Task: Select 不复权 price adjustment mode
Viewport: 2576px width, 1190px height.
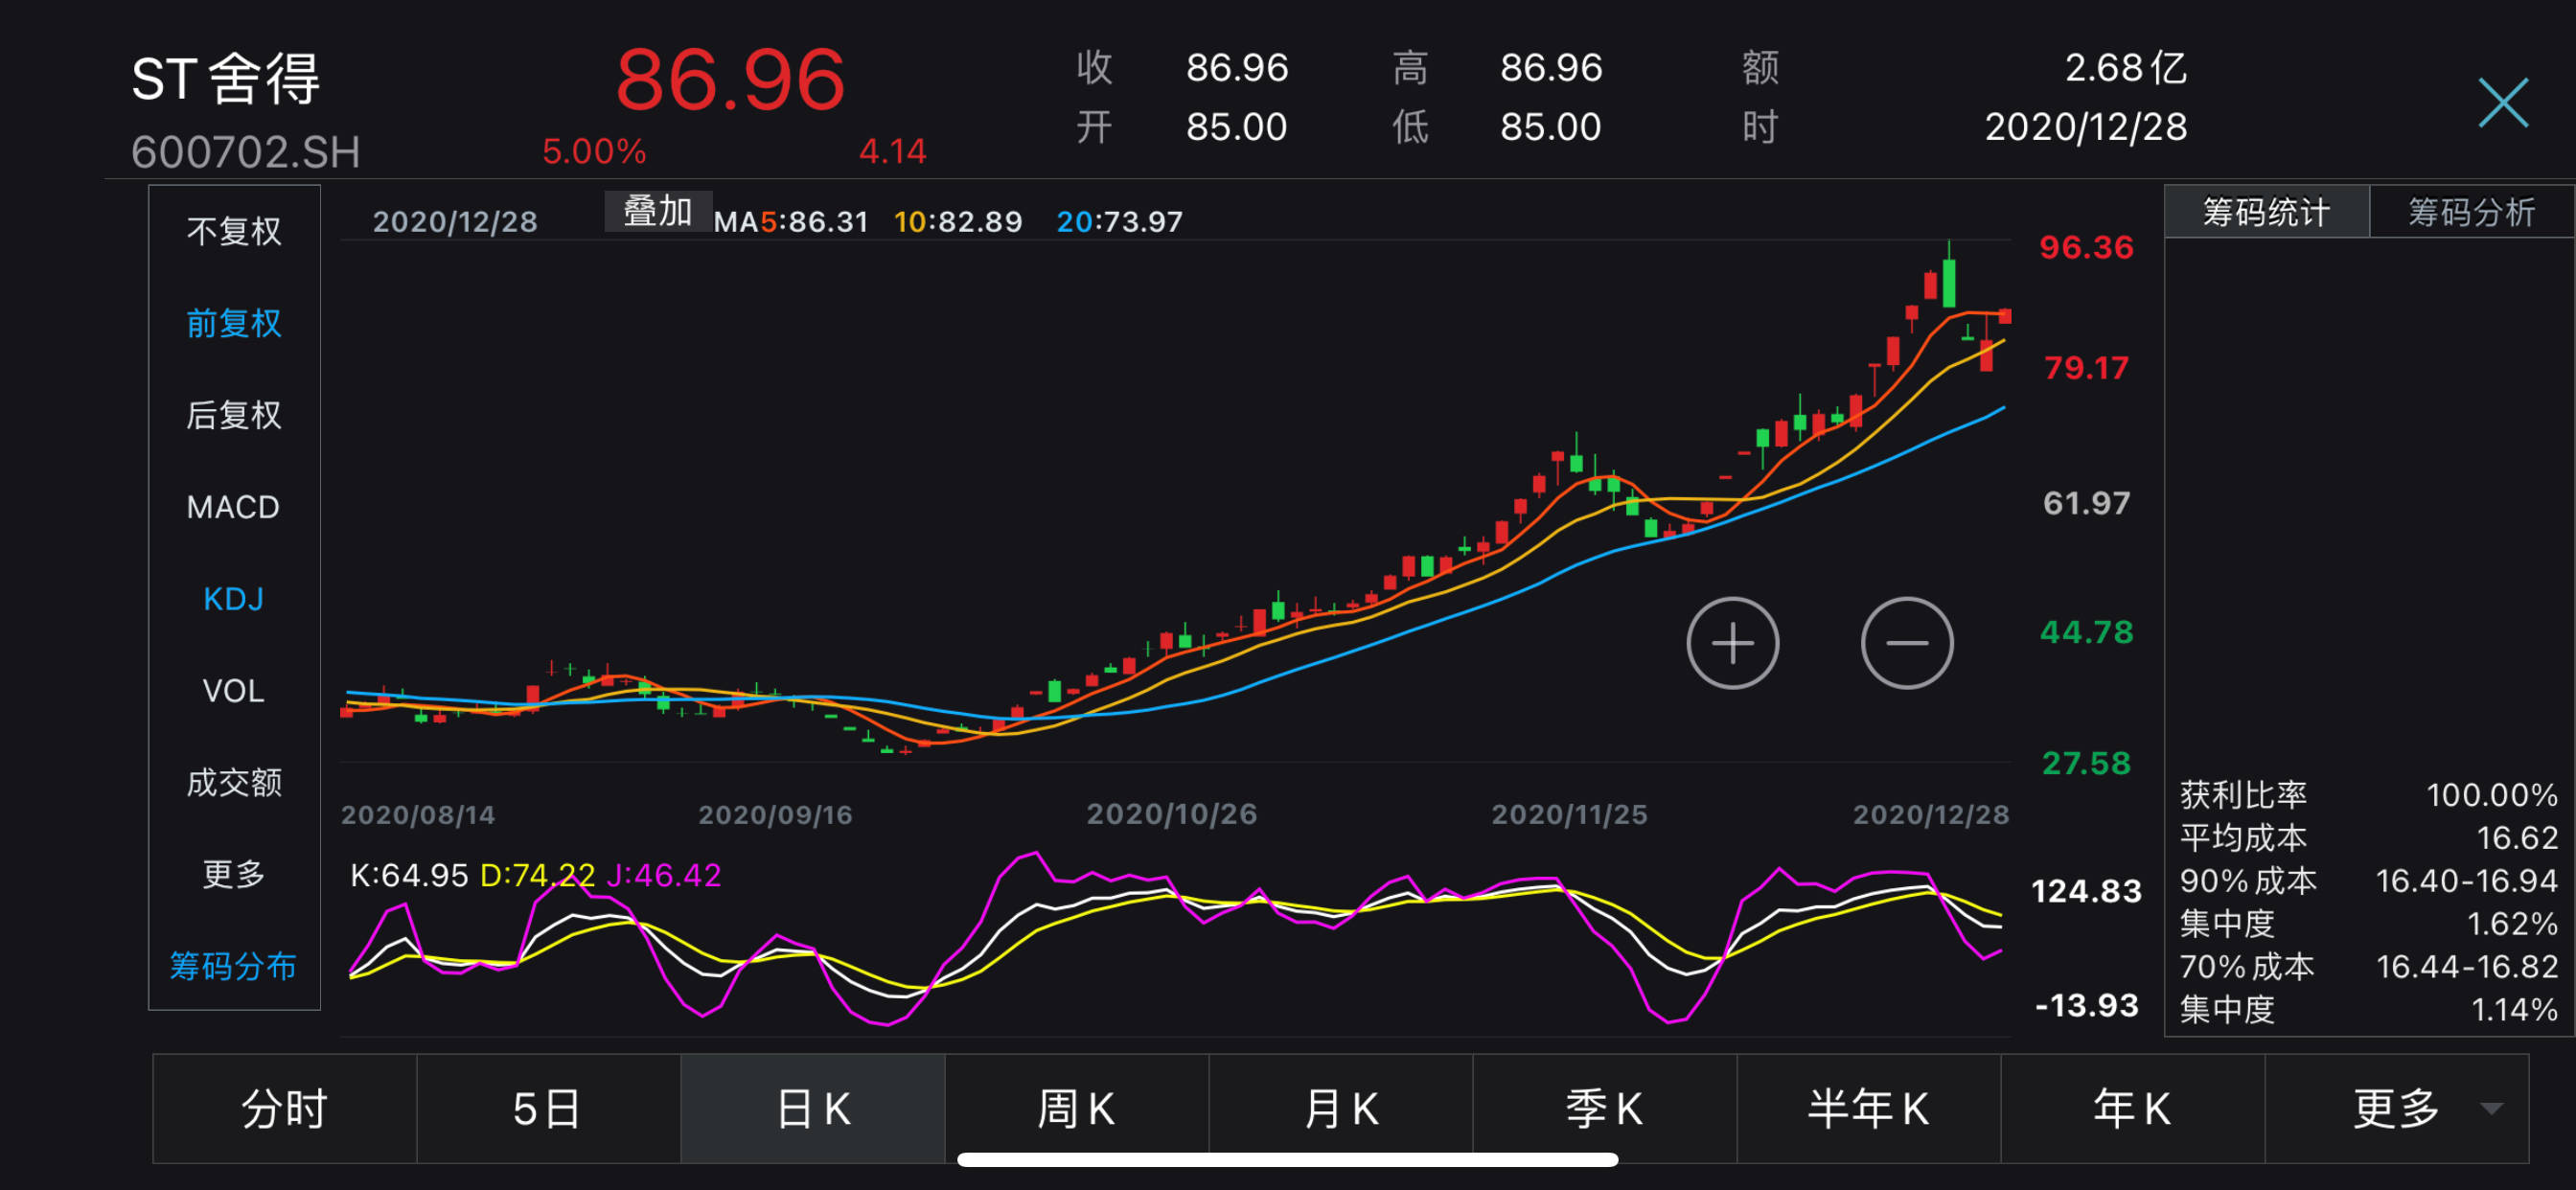Action: click(x=234, y=231)
